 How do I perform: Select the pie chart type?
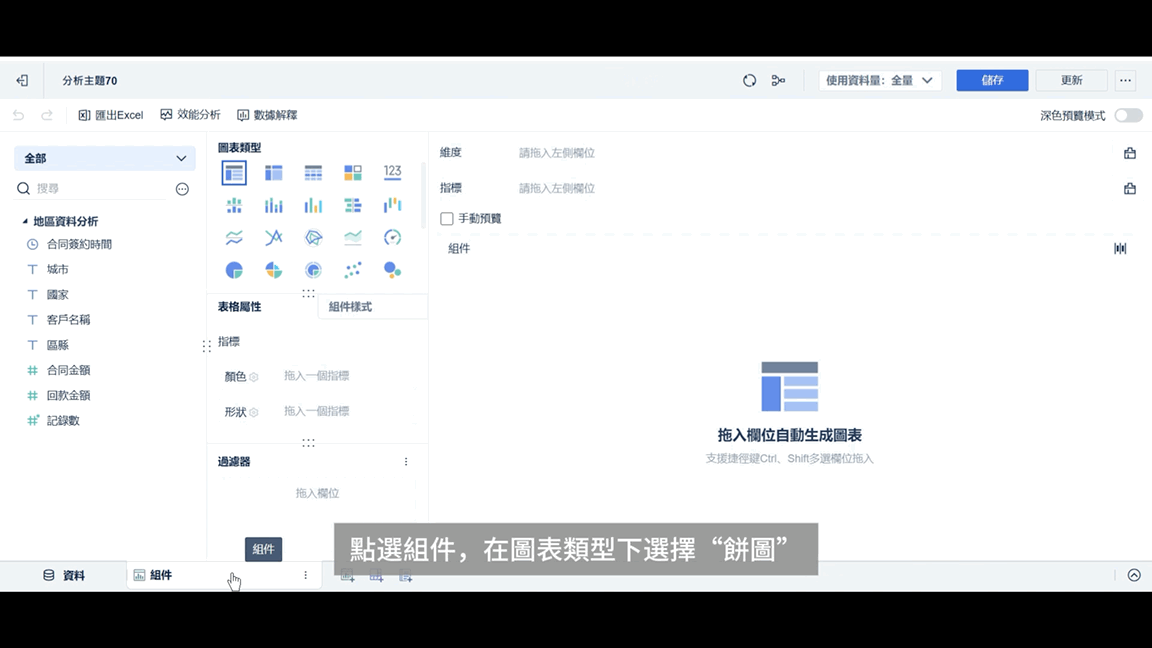coord(234,270)
